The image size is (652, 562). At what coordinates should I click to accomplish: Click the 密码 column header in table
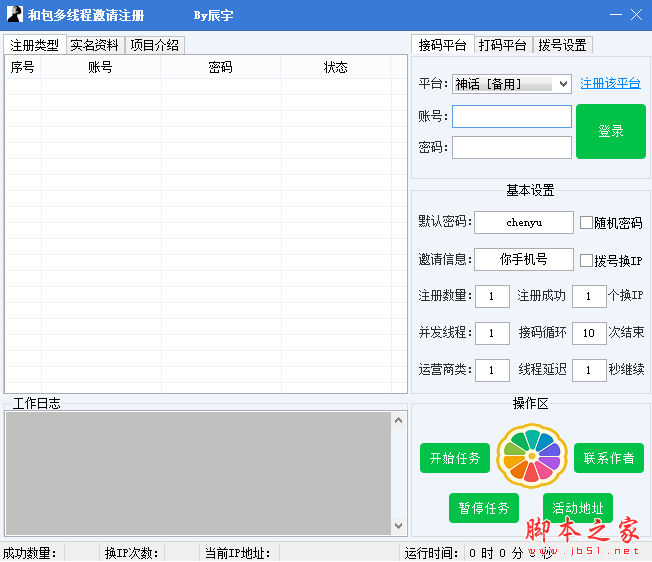221,67
